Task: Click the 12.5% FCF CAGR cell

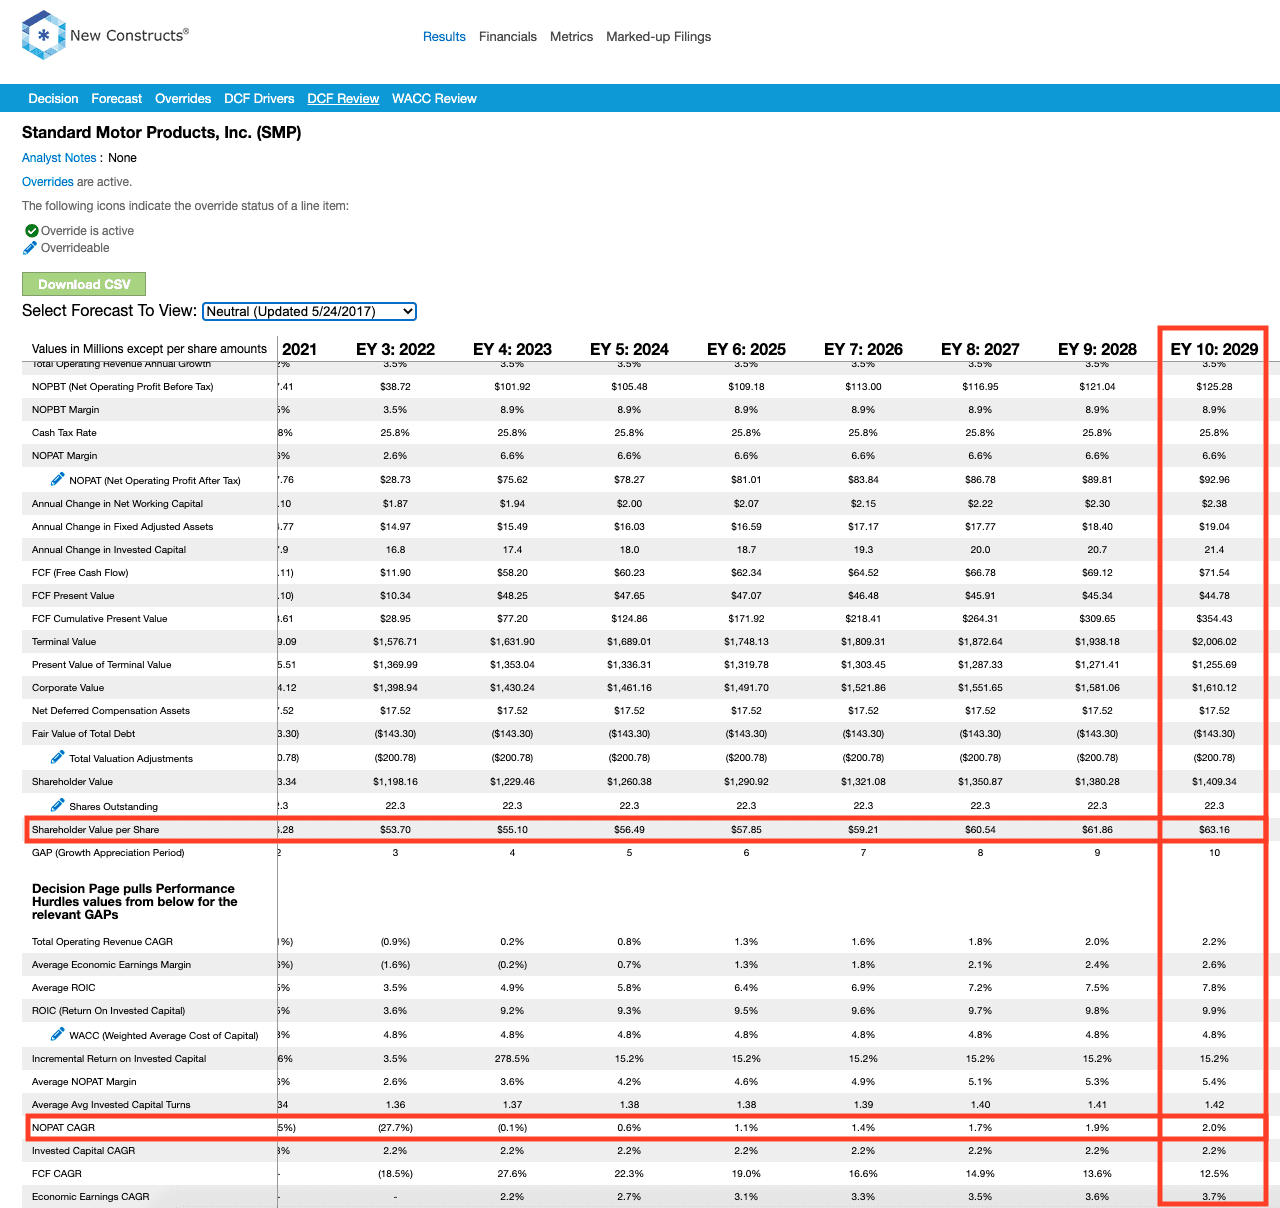Action: point(1214,1174)
